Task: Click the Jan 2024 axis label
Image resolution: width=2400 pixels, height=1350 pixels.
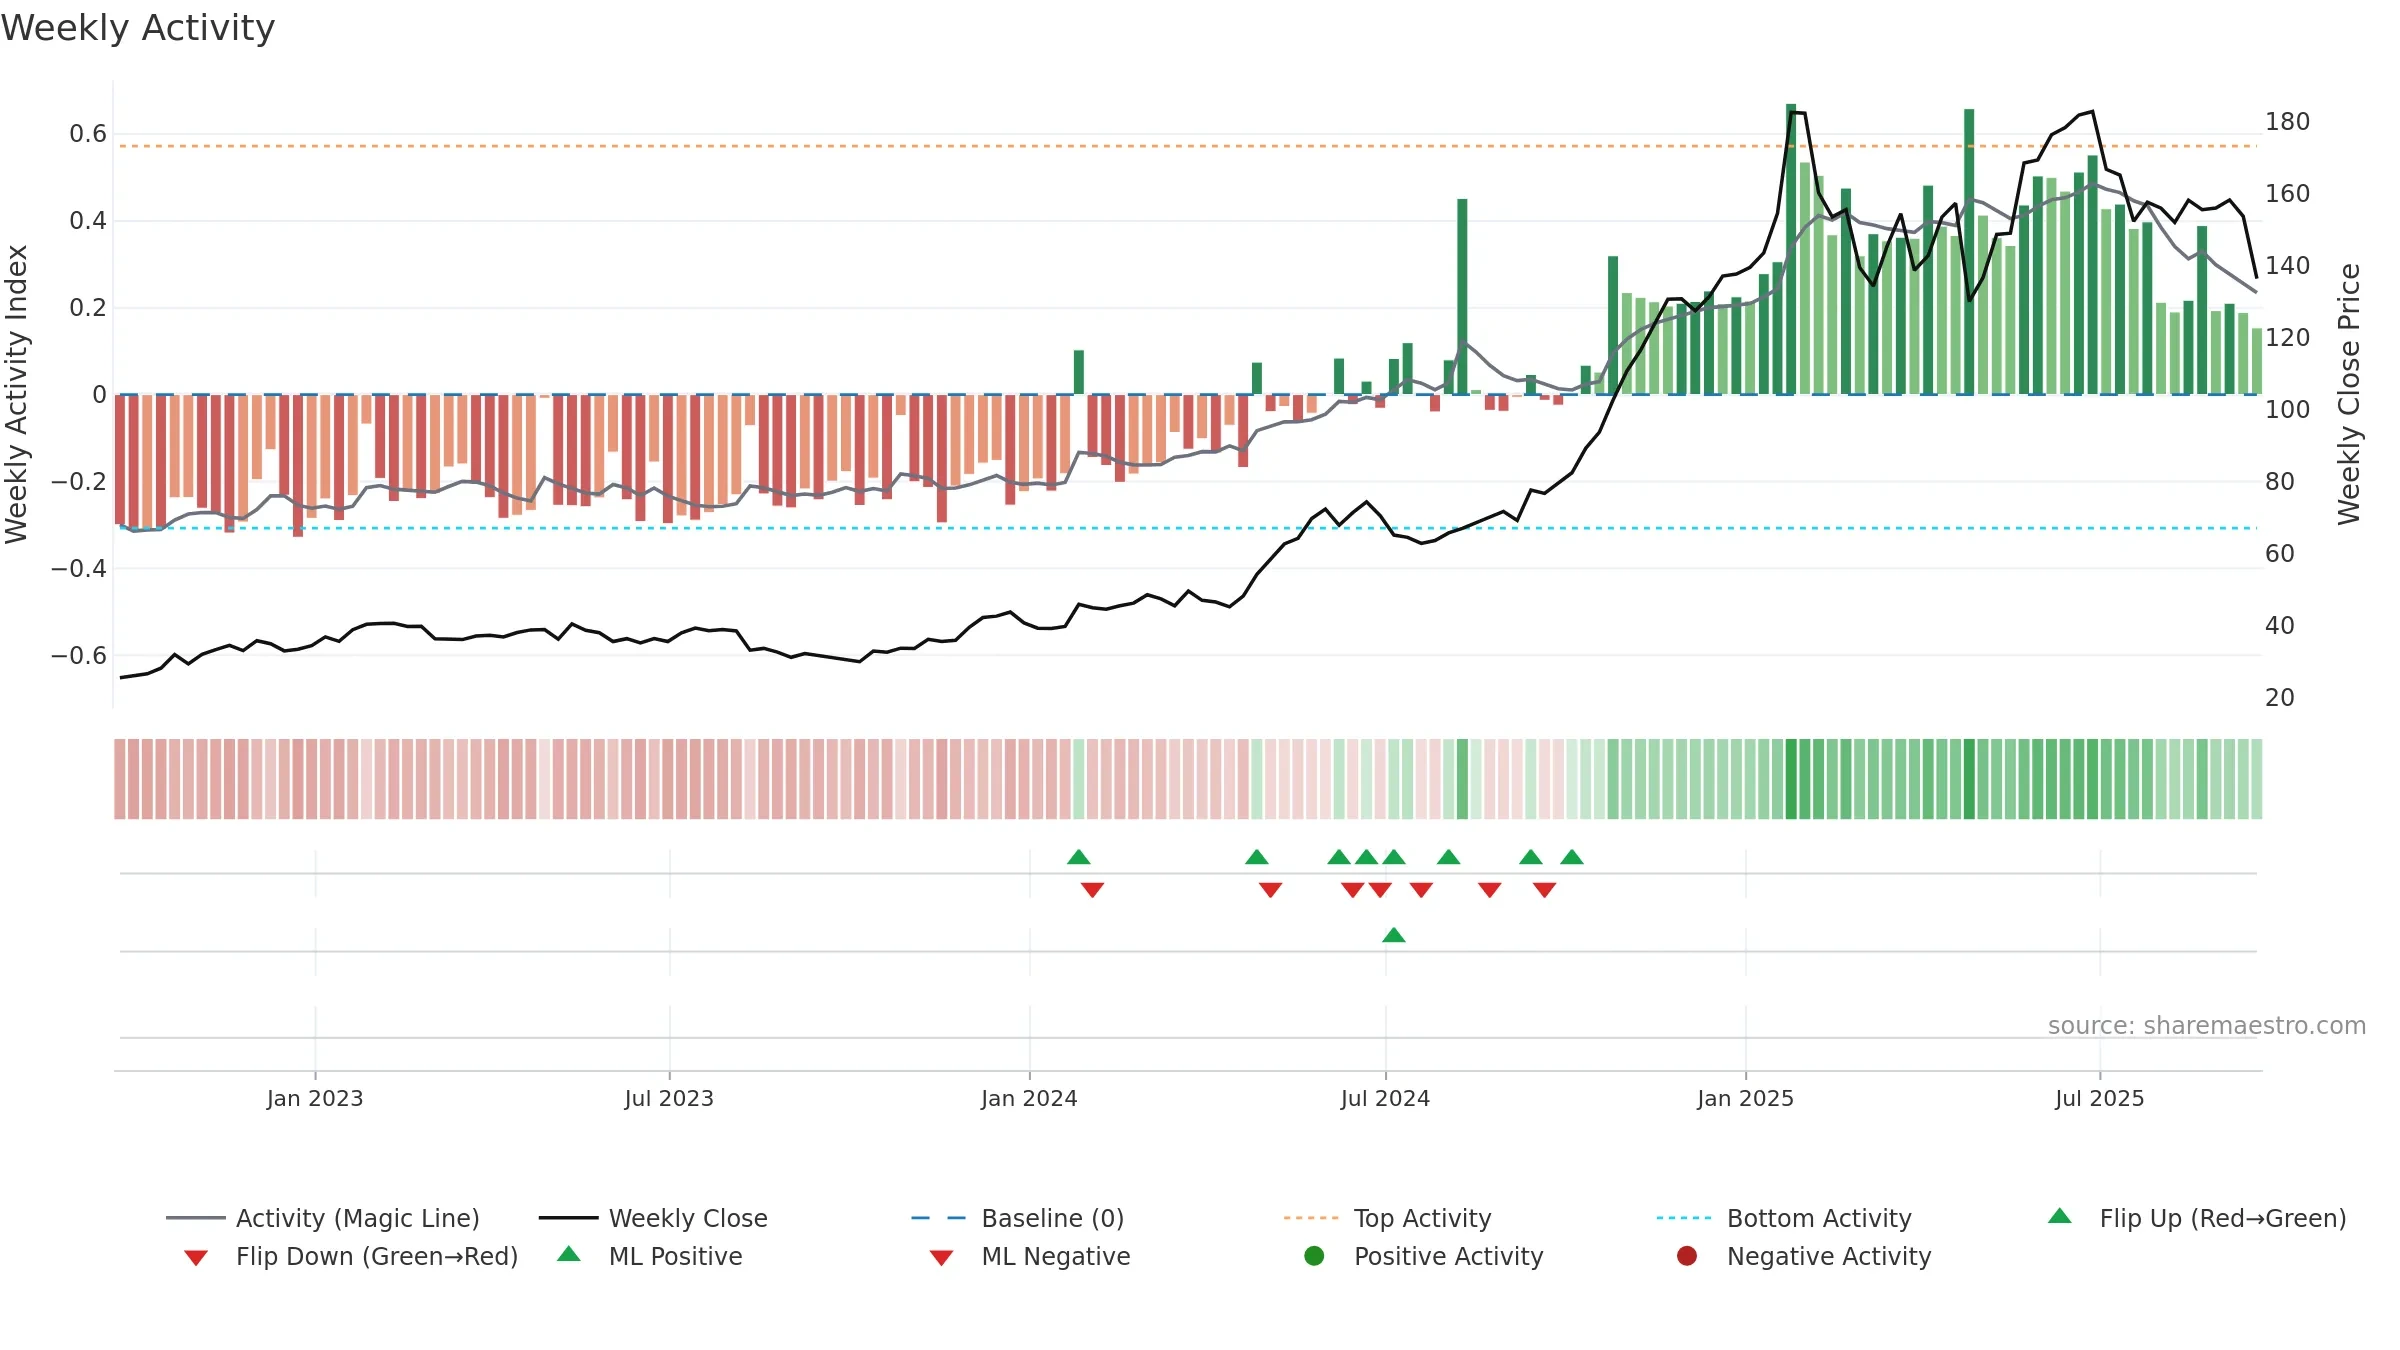Action: tap(1029, 1098)
